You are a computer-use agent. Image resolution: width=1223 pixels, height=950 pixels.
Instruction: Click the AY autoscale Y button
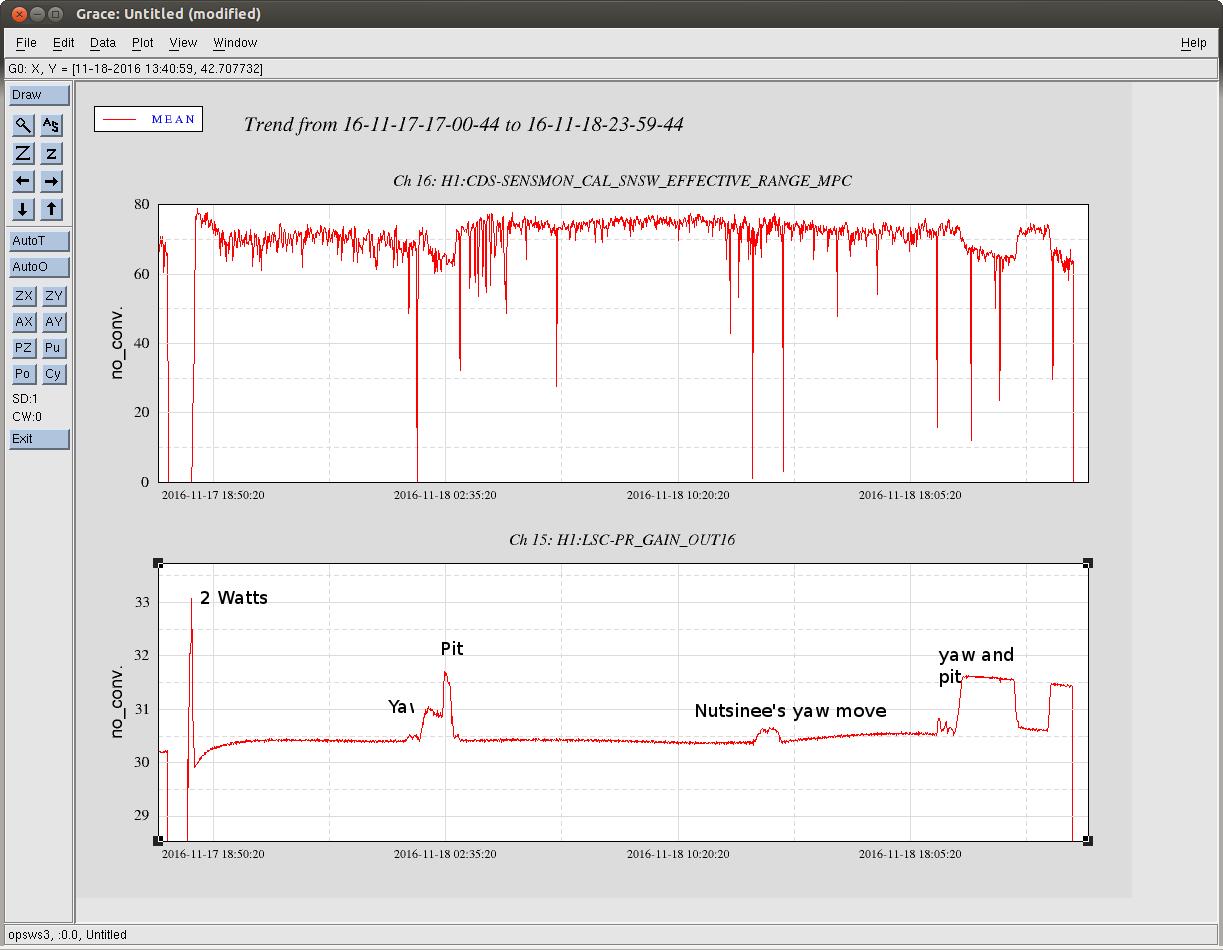click(53, 322)
